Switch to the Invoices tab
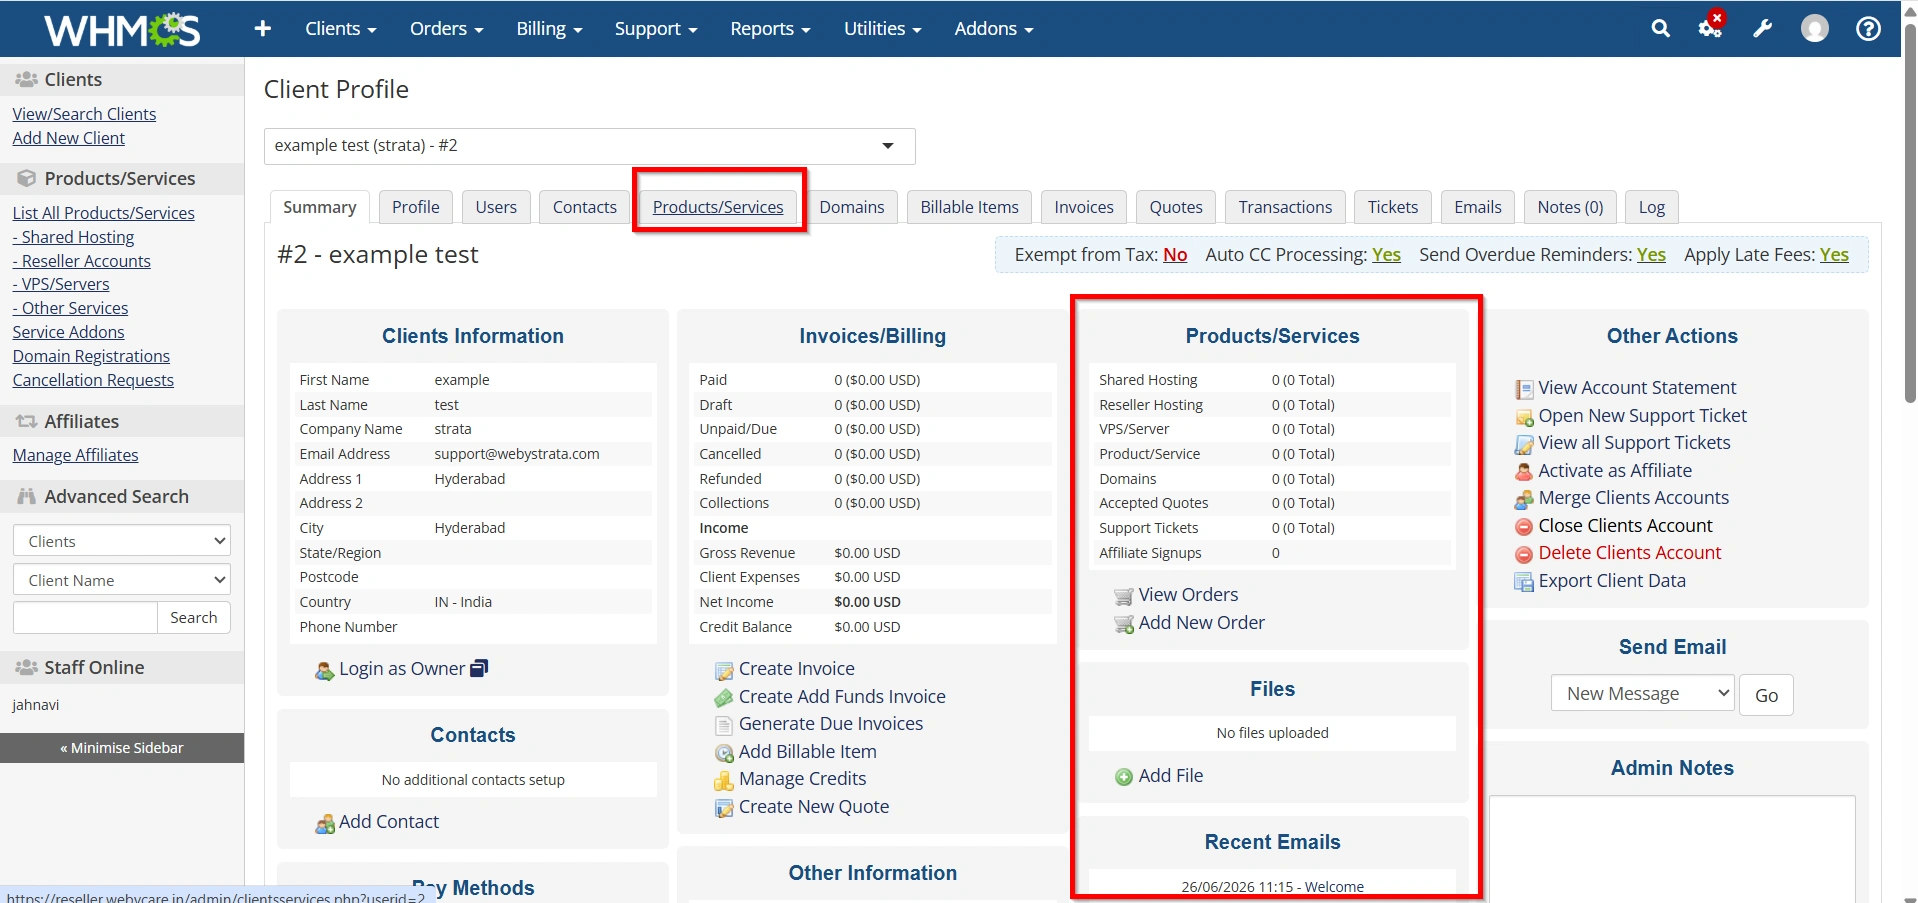Screen dimensions: 1918x903 [1084, 207]
